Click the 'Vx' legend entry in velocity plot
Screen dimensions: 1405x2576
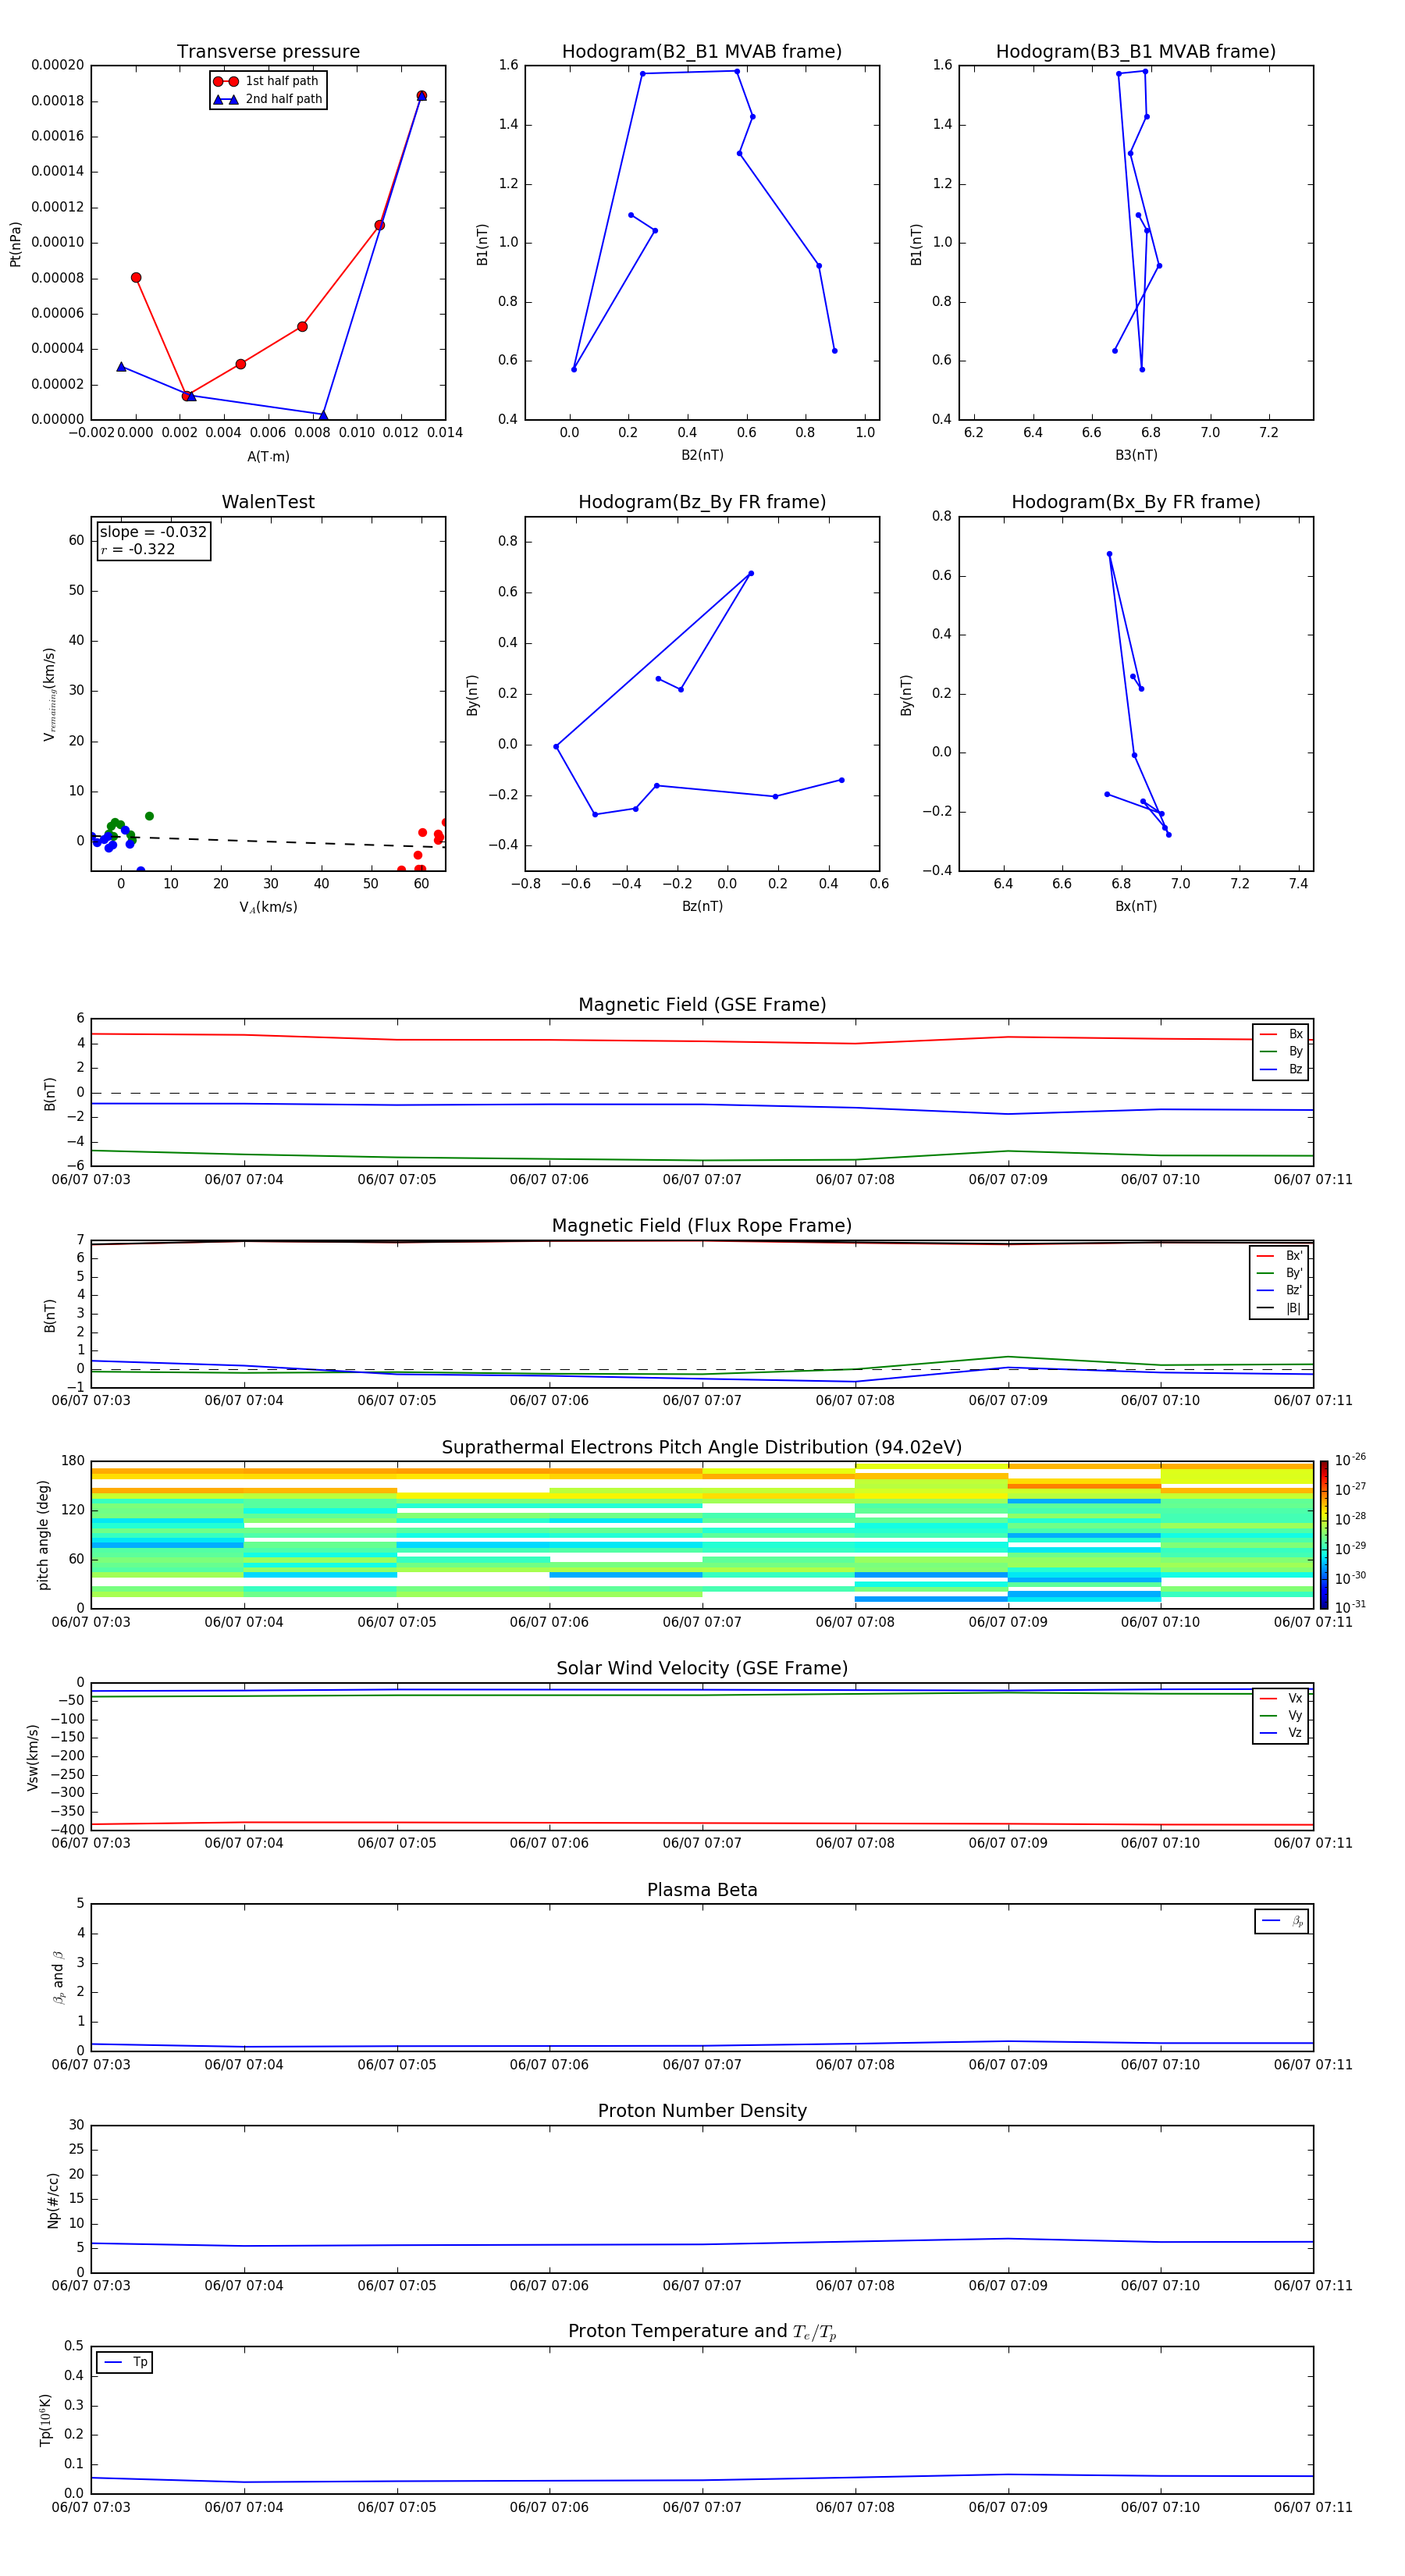1281,1698
